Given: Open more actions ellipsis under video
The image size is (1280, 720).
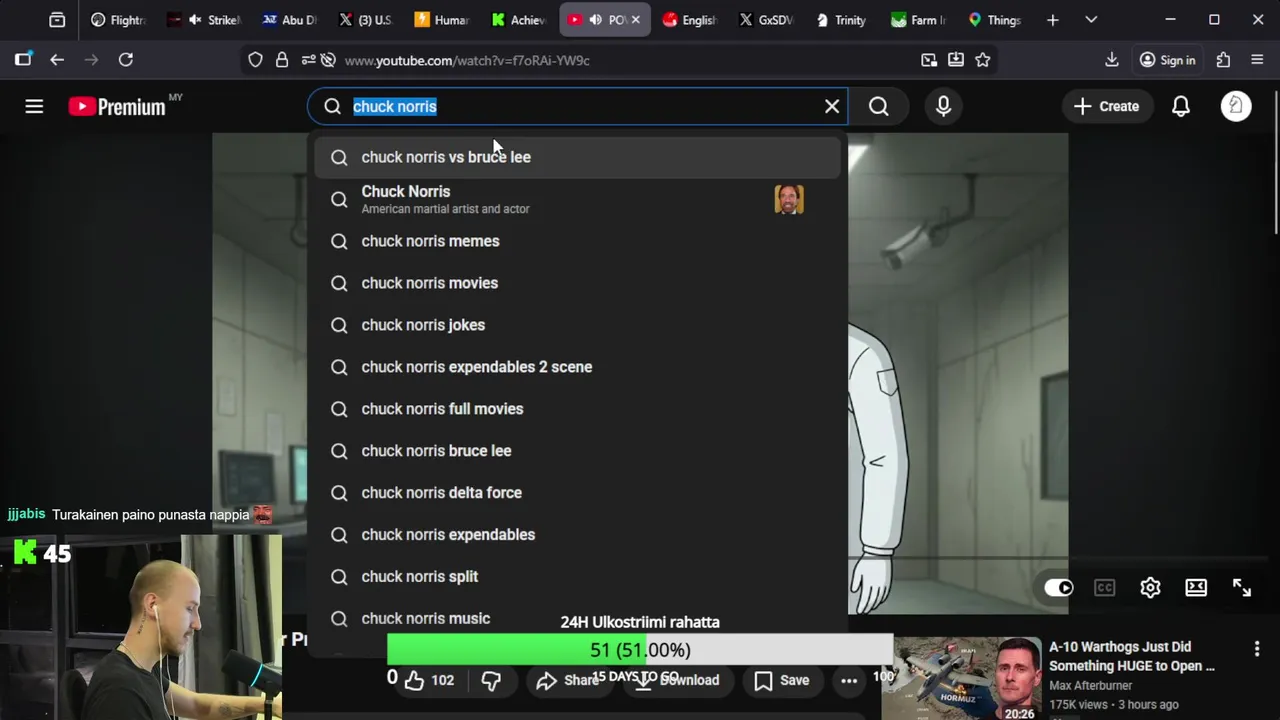Looking at the screenshot, I should 849,680.
